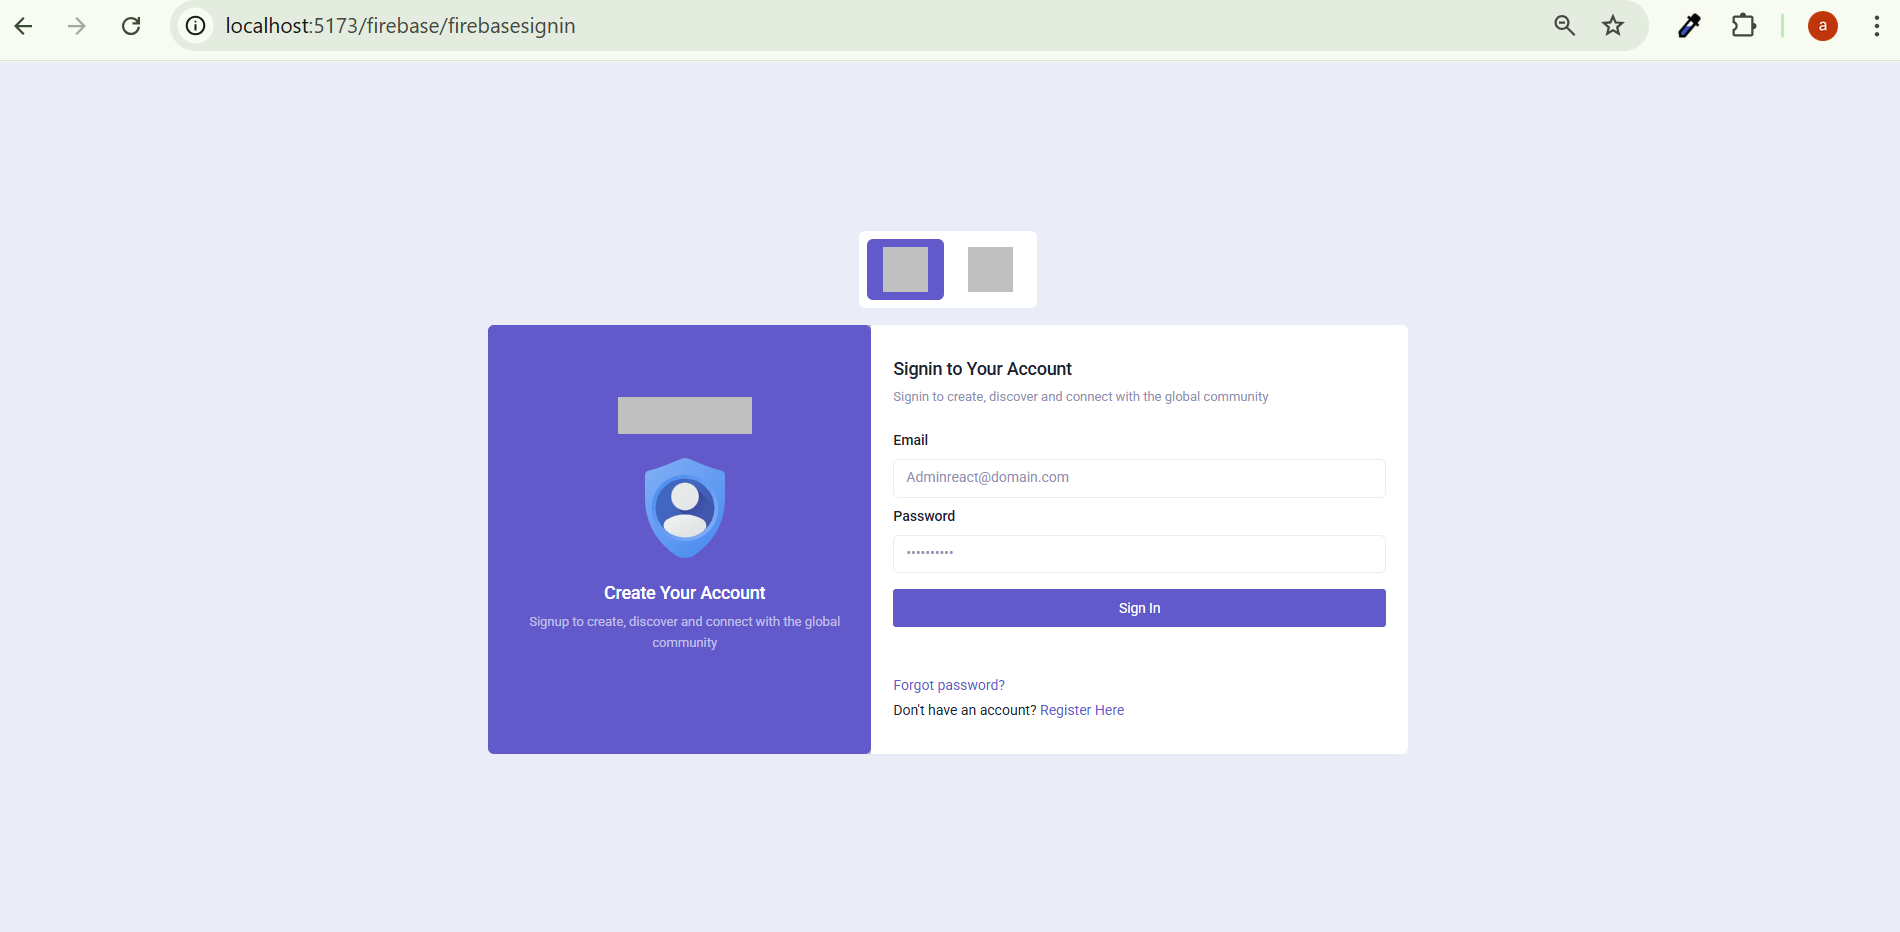Open the Forgot password? link
This screenshot has width=1900, height=932.
point(948,685)
